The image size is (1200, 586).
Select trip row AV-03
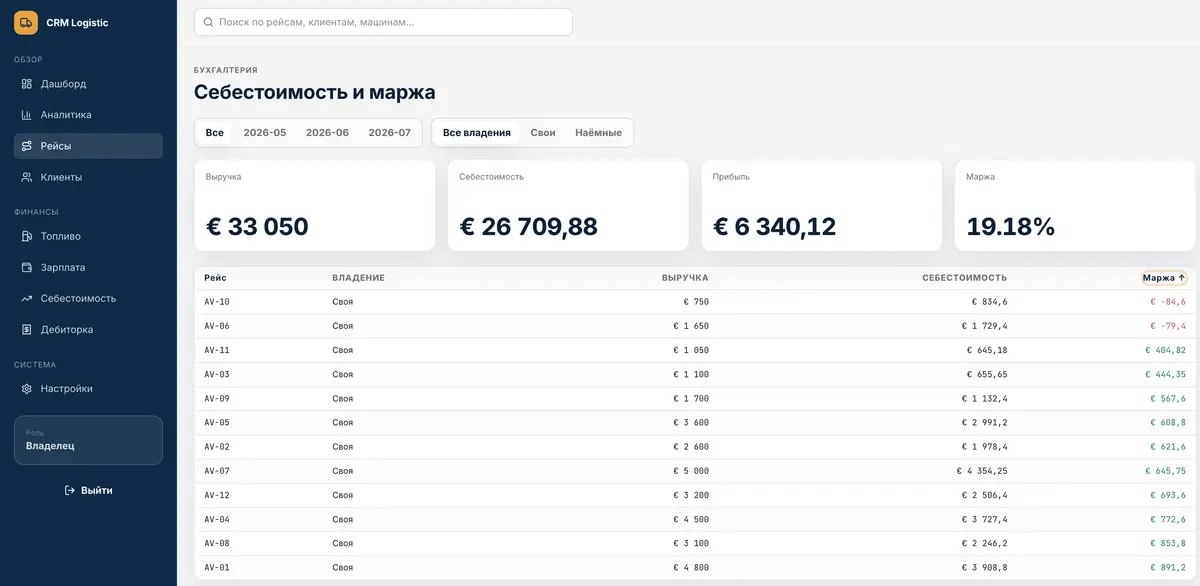tap(696, 374)
